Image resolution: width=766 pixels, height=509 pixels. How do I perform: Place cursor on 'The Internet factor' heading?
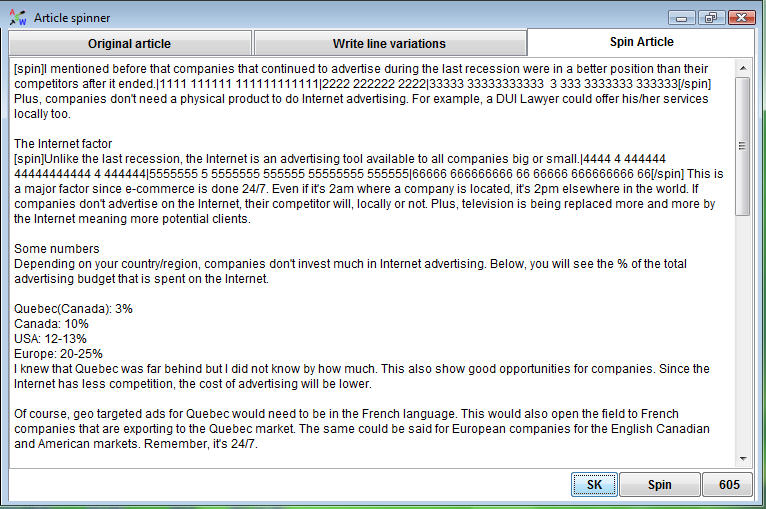click(63, 144)
